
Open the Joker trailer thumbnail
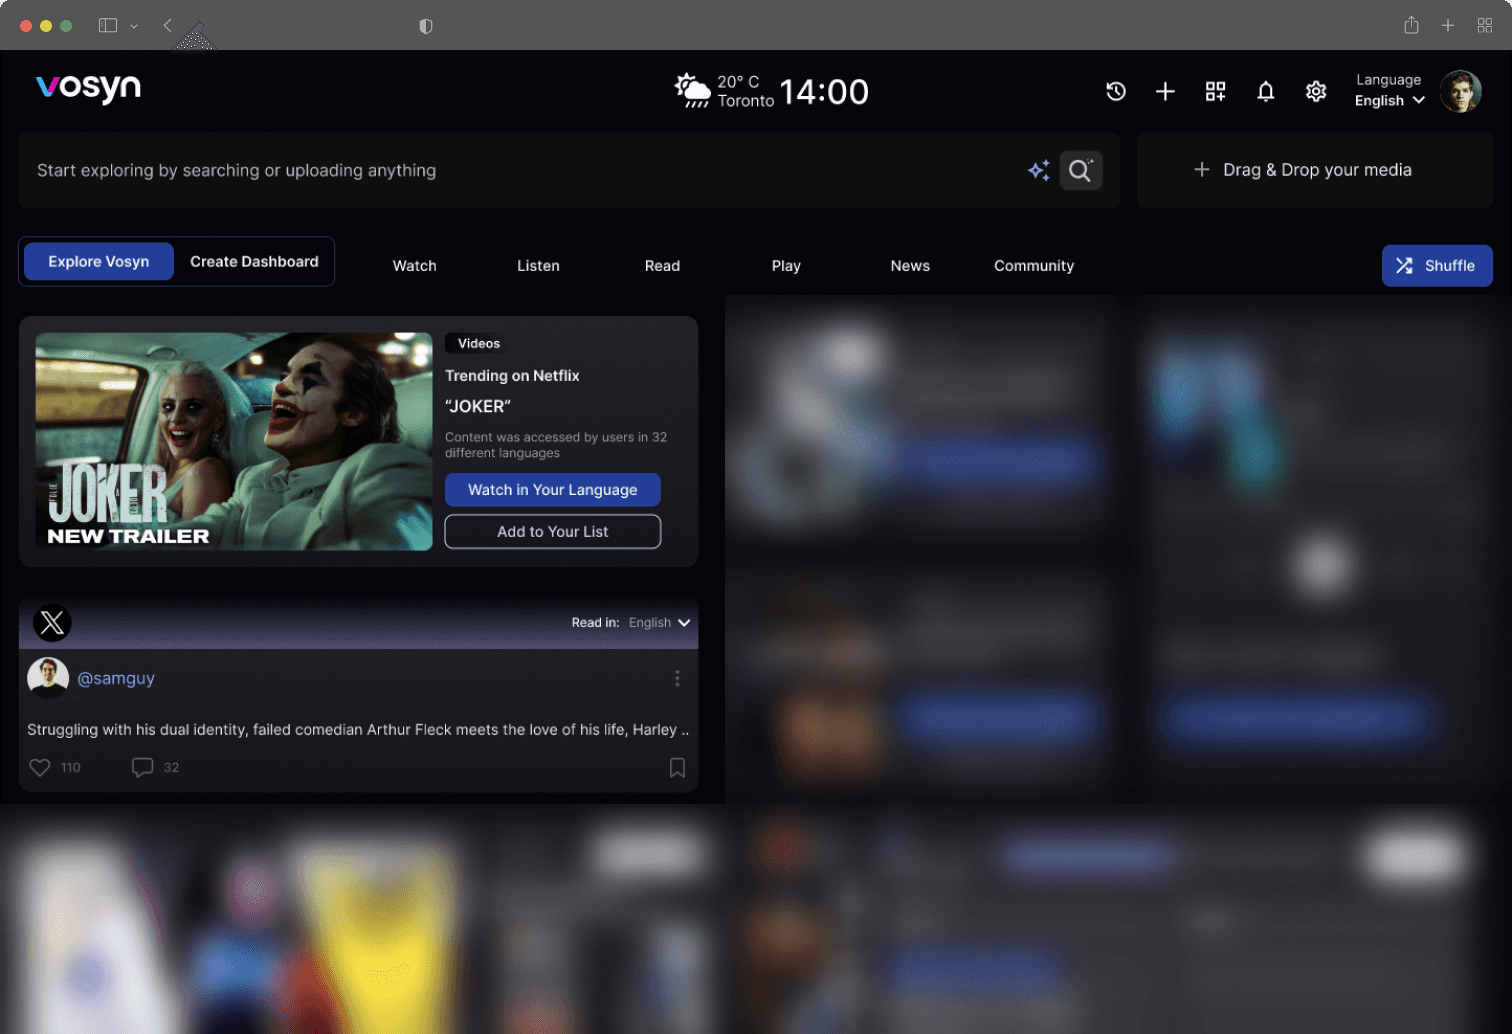(234, 441)
